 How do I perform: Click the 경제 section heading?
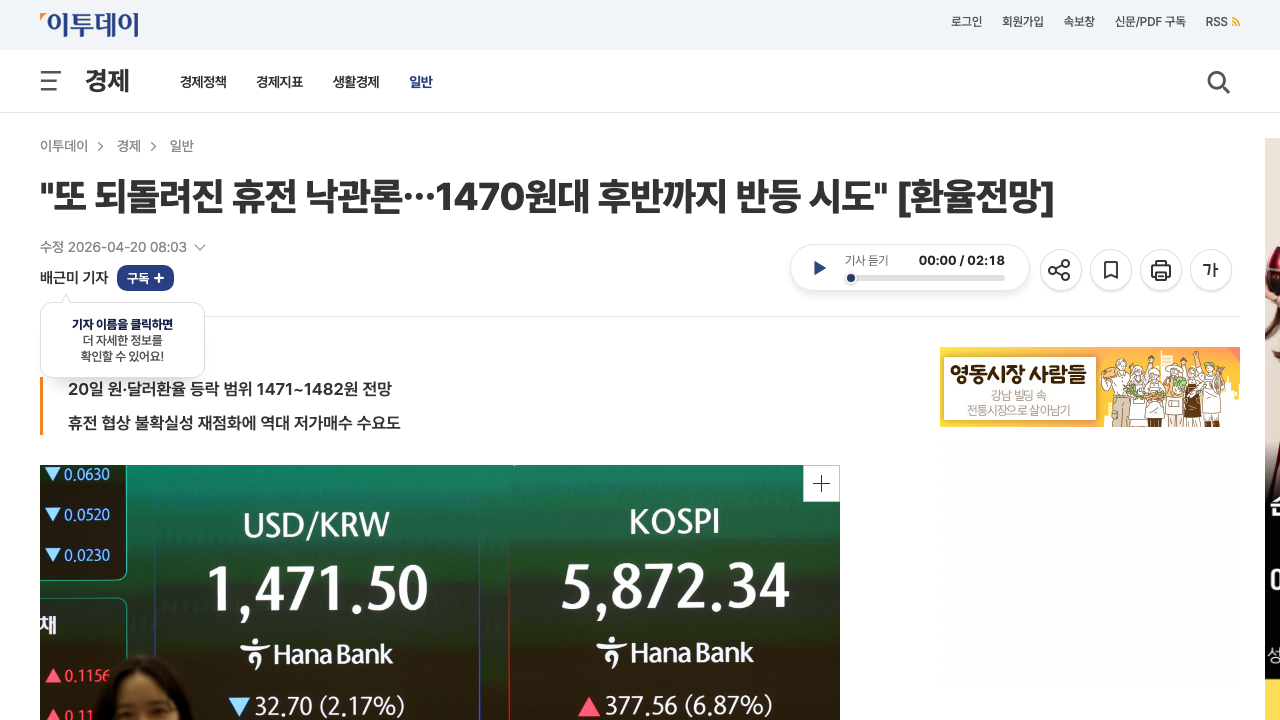point(107,81)
